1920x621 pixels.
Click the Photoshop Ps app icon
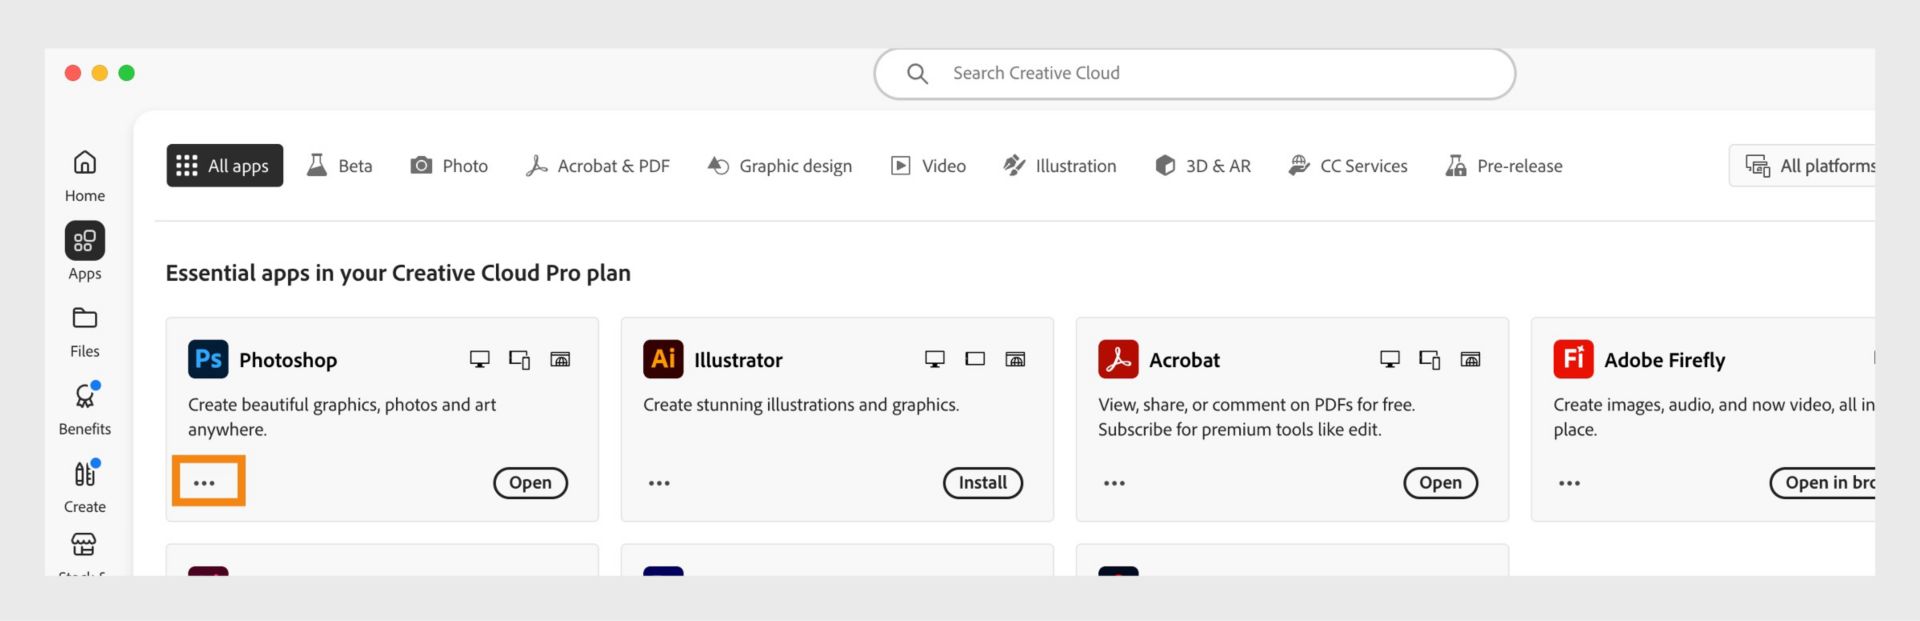(208, 359)
